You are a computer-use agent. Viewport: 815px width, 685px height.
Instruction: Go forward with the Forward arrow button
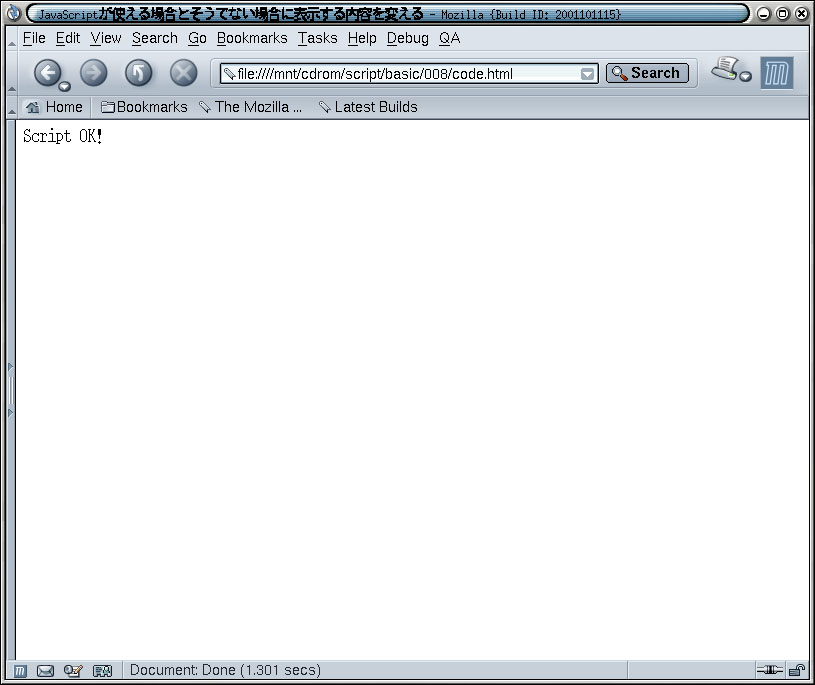coord(94,72)
